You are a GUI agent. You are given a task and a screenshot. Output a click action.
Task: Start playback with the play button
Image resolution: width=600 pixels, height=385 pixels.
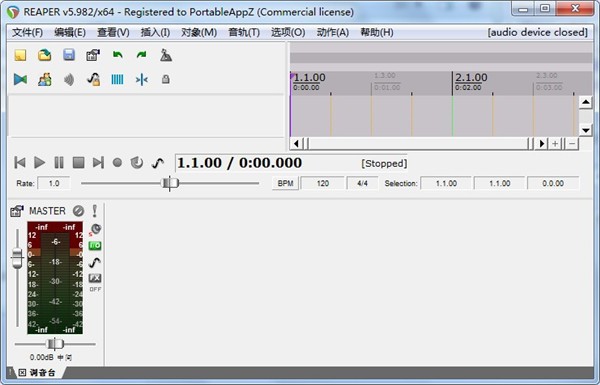[x=39, y=163]
